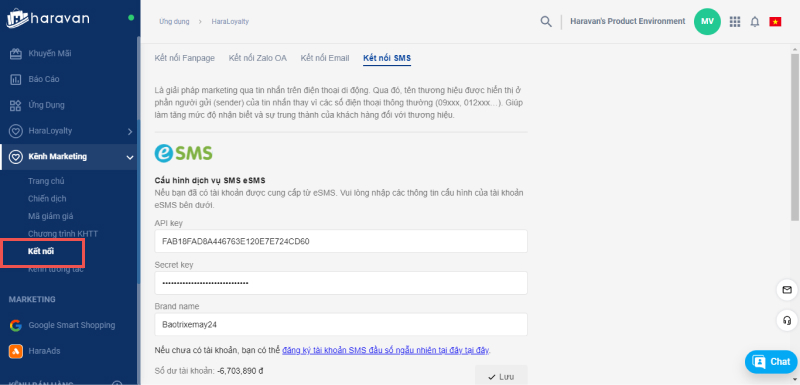Viewport: 800px width, 385px height.
Task: Click the Vietnam flag language icon
Action: pos(776,22)
